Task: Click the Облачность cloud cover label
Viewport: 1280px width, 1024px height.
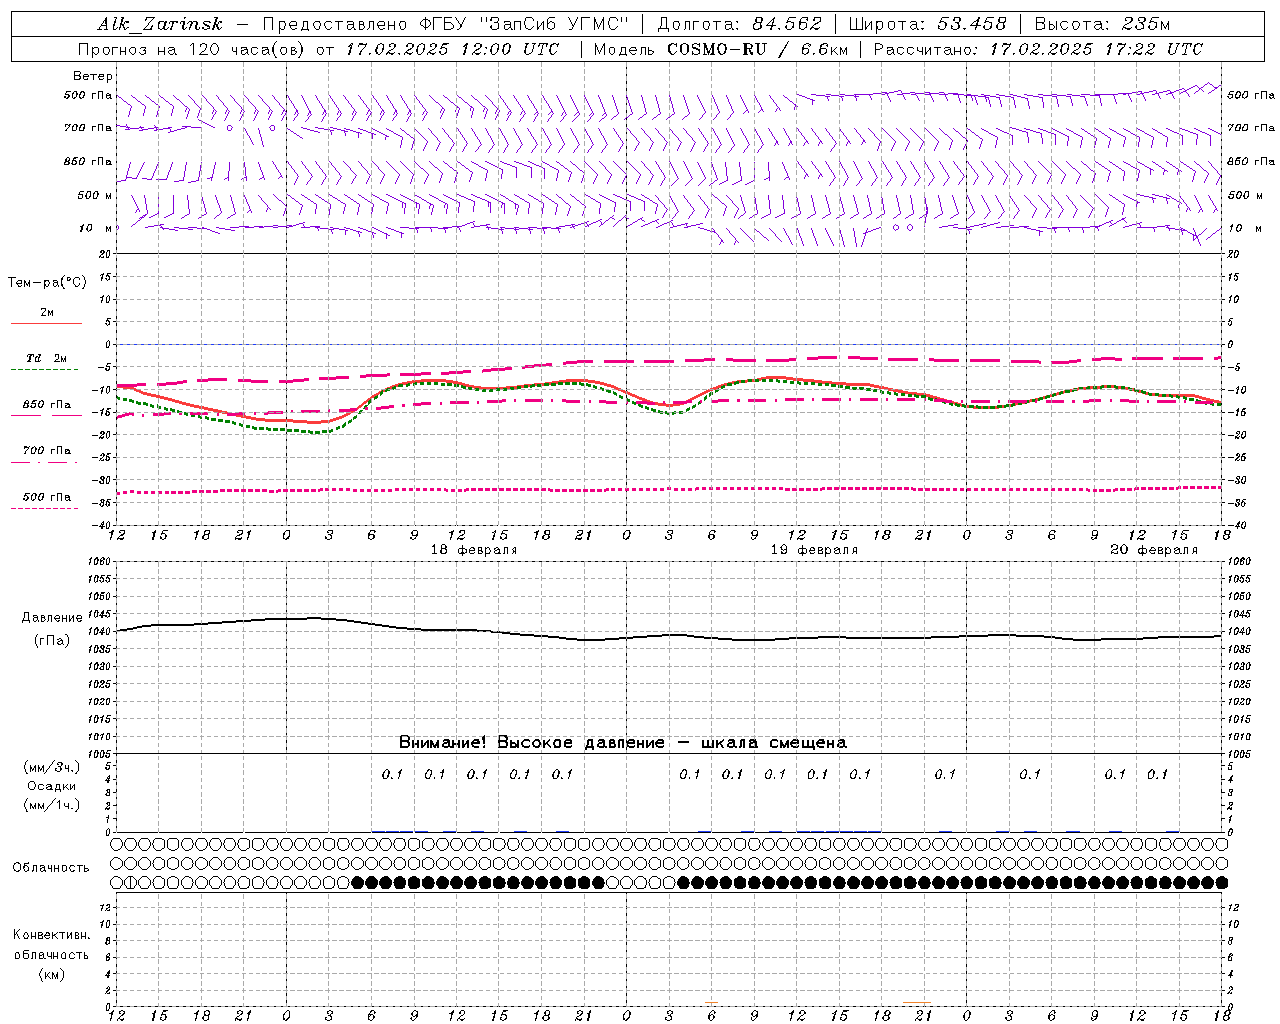Action: point(51,868)
